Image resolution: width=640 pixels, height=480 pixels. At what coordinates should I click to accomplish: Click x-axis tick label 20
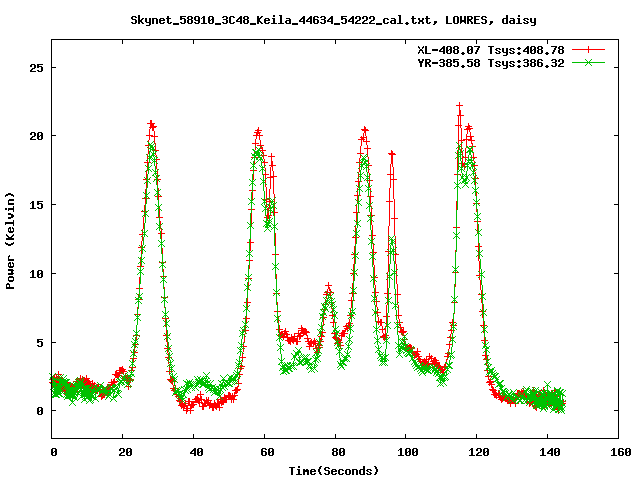click(125, 452)
